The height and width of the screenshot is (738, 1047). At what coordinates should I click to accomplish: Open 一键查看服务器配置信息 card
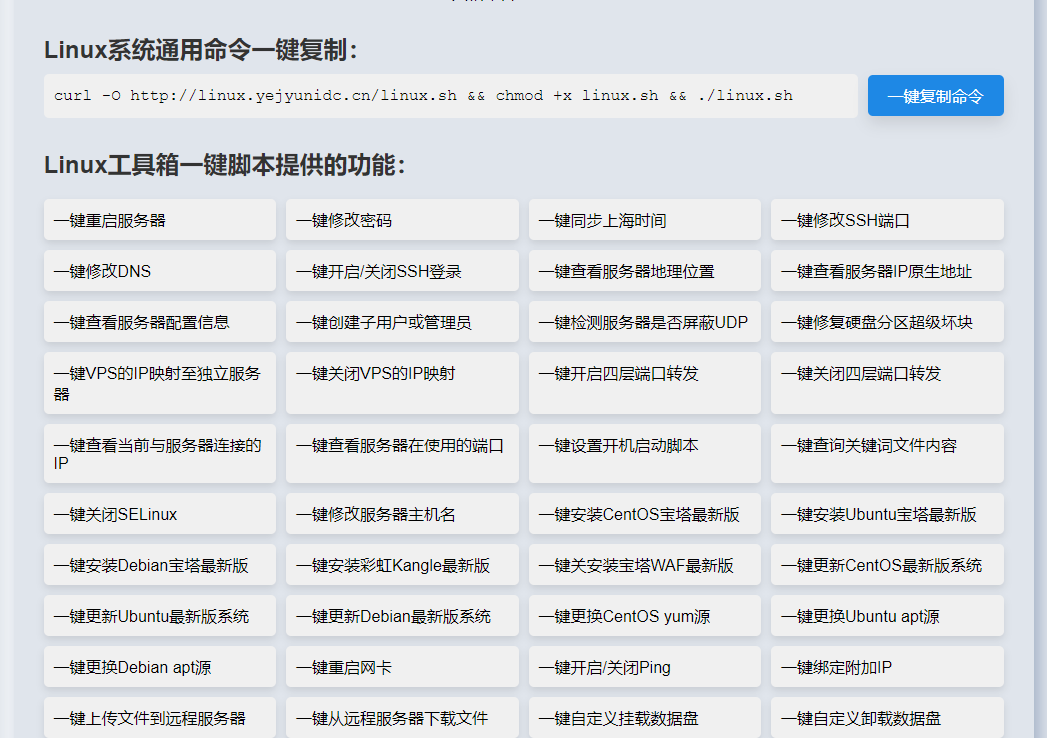click(x=160, y=322)
